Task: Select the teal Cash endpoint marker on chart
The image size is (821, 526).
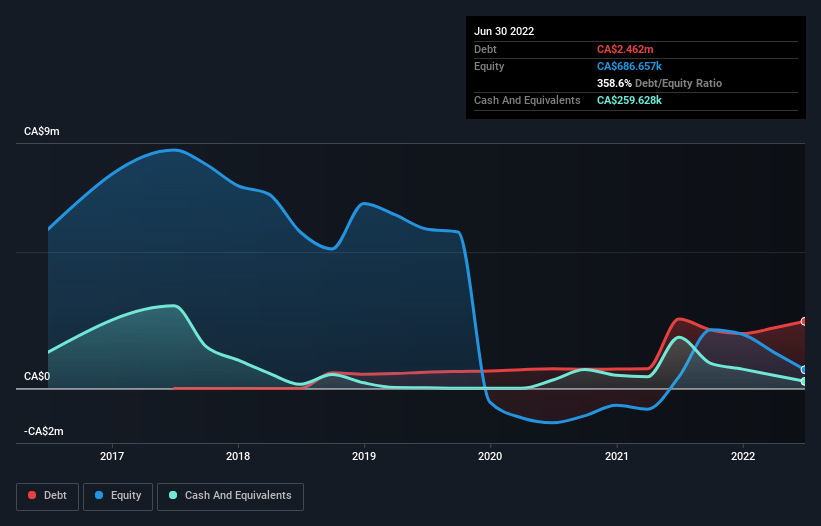Action: pyautogui.click(x=804, y=382)
